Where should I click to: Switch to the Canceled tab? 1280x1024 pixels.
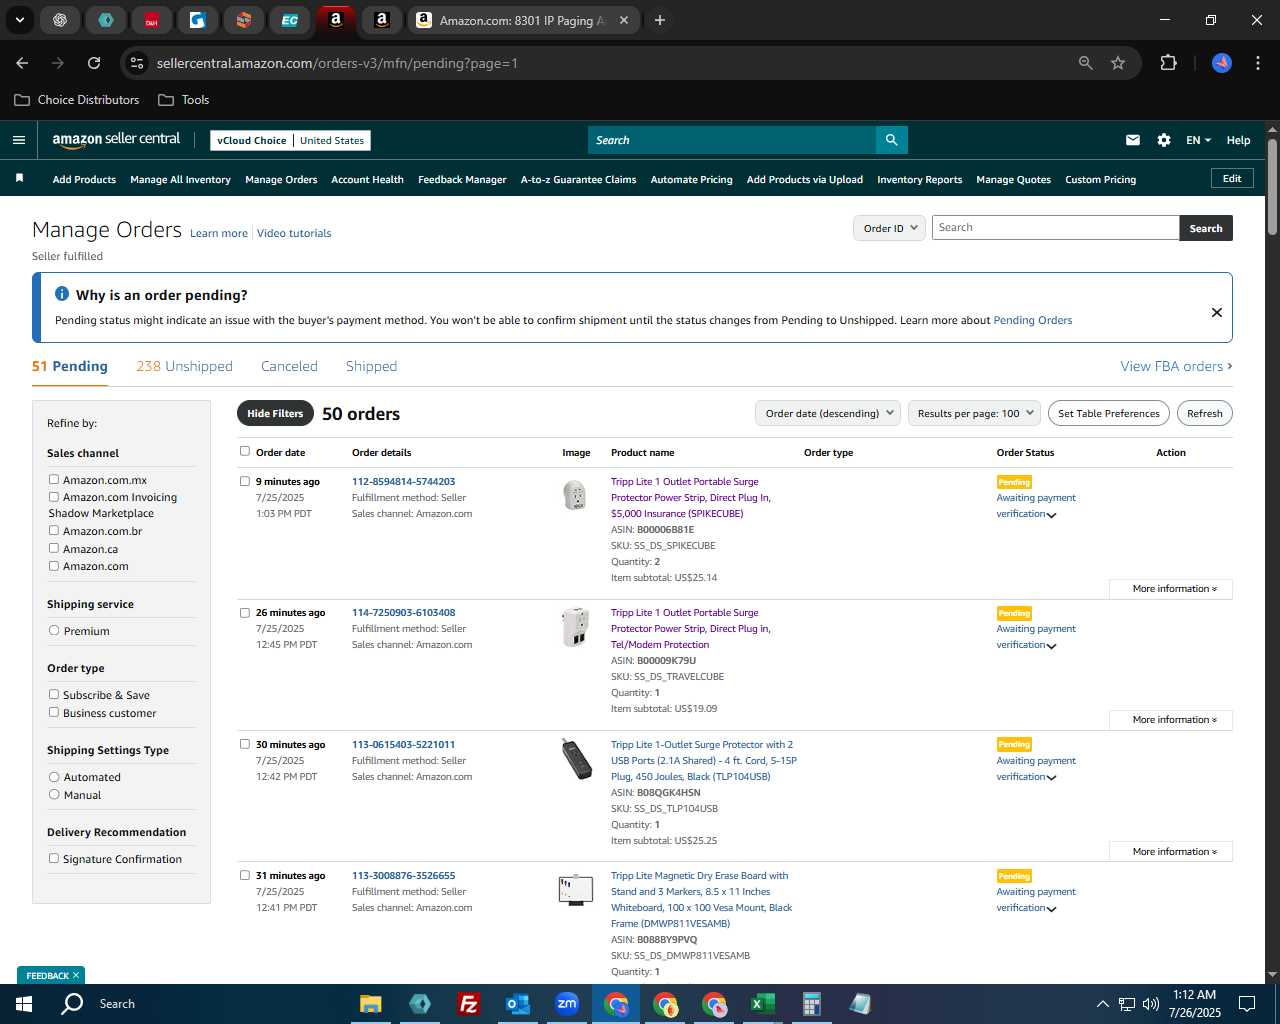pyautogui.click(x=289, y=366)
